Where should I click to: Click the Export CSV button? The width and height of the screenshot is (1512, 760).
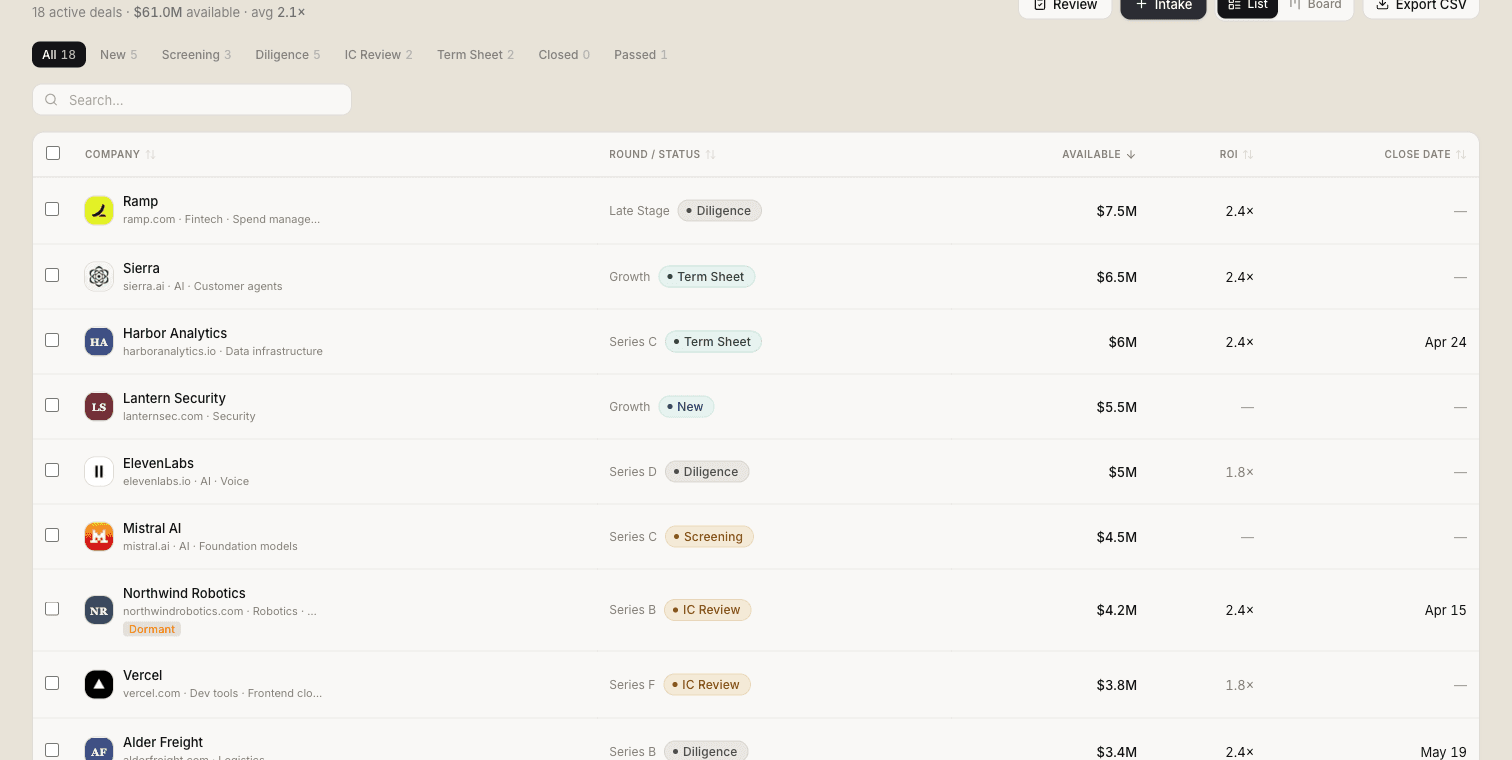[x=1421, y=6]
